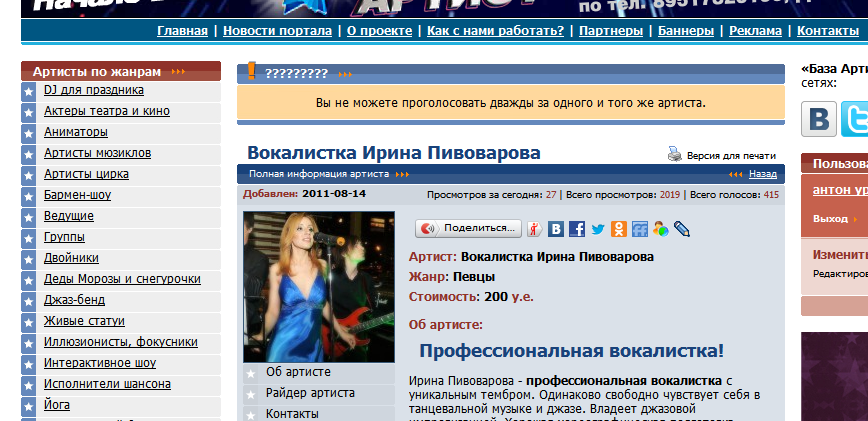The image size is (868, 421).
Task: Share via Ya.ru red figure icon
Action: tap(534, 228)
